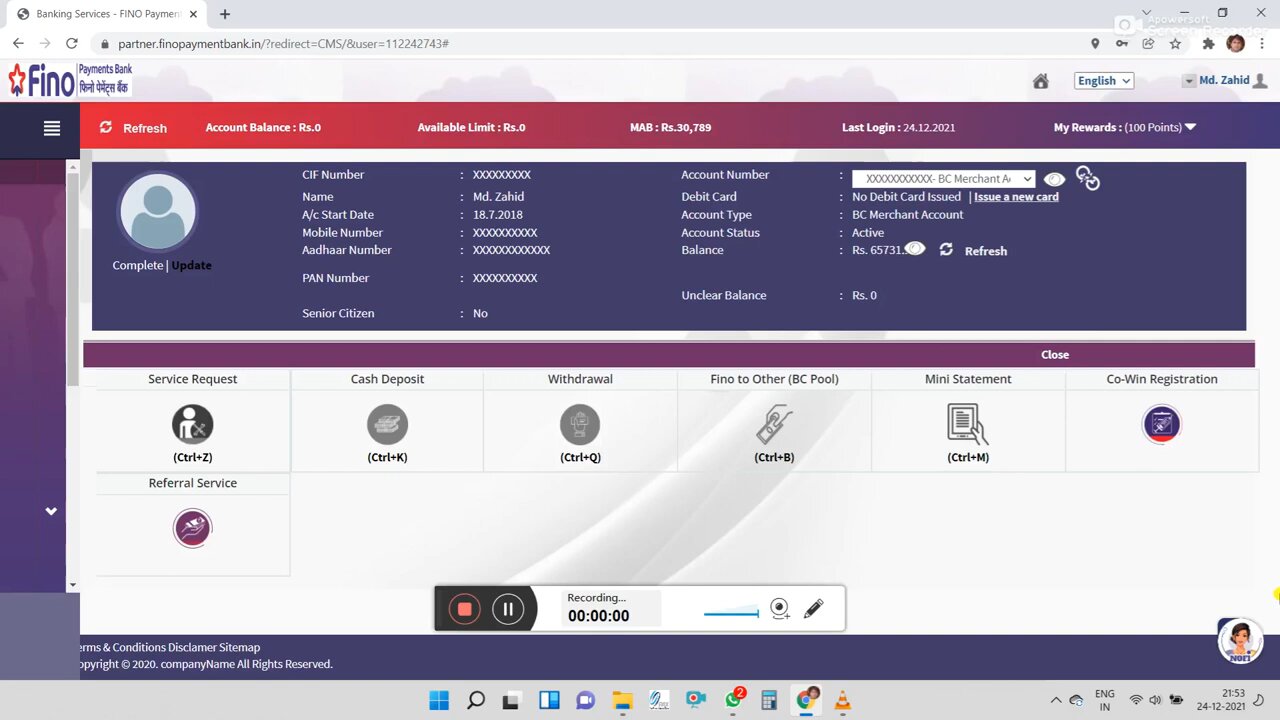Click the Refresh button in the red bar

[134, 128]
